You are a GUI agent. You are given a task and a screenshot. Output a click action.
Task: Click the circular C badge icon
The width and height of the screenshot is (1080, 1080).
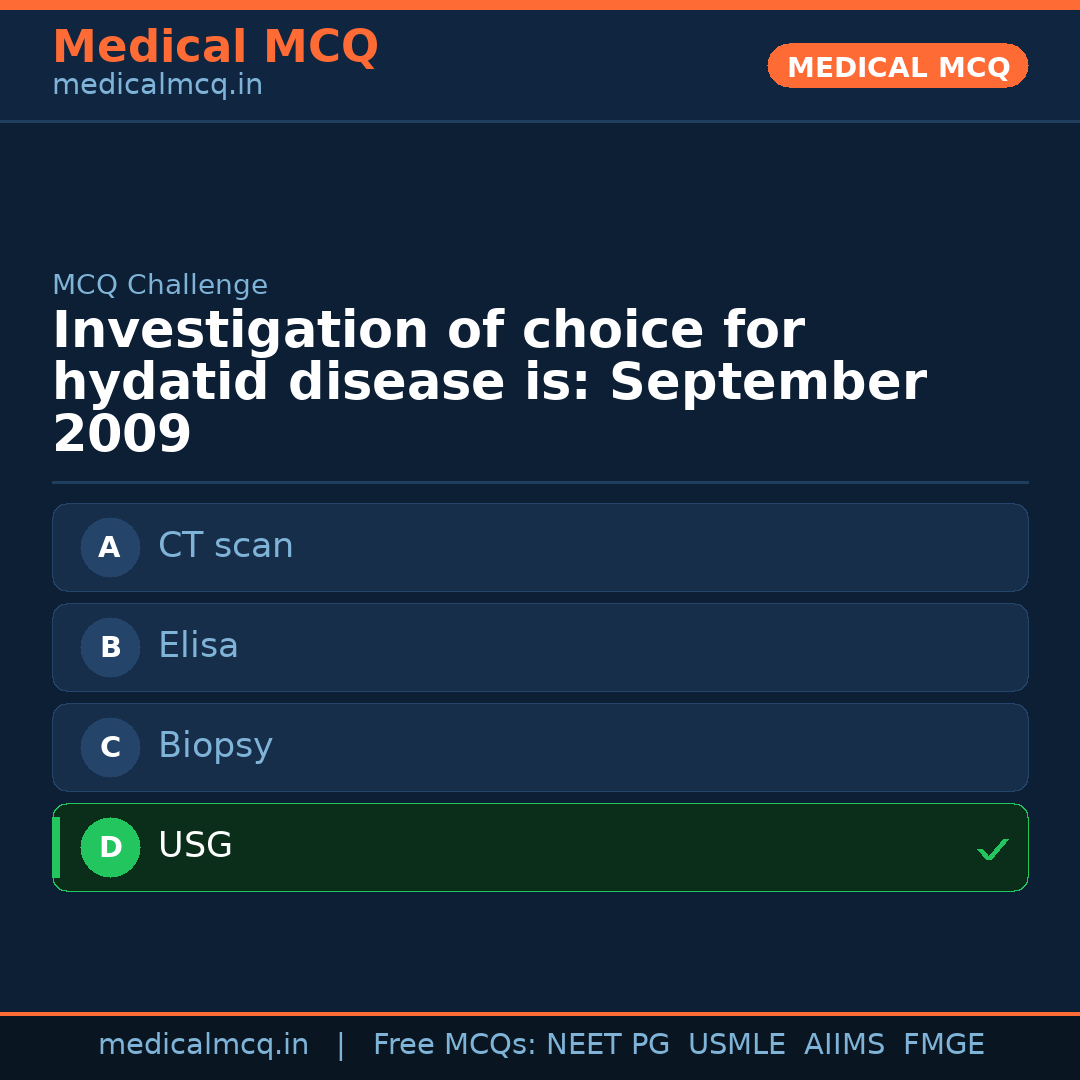[x=110, y=747]
